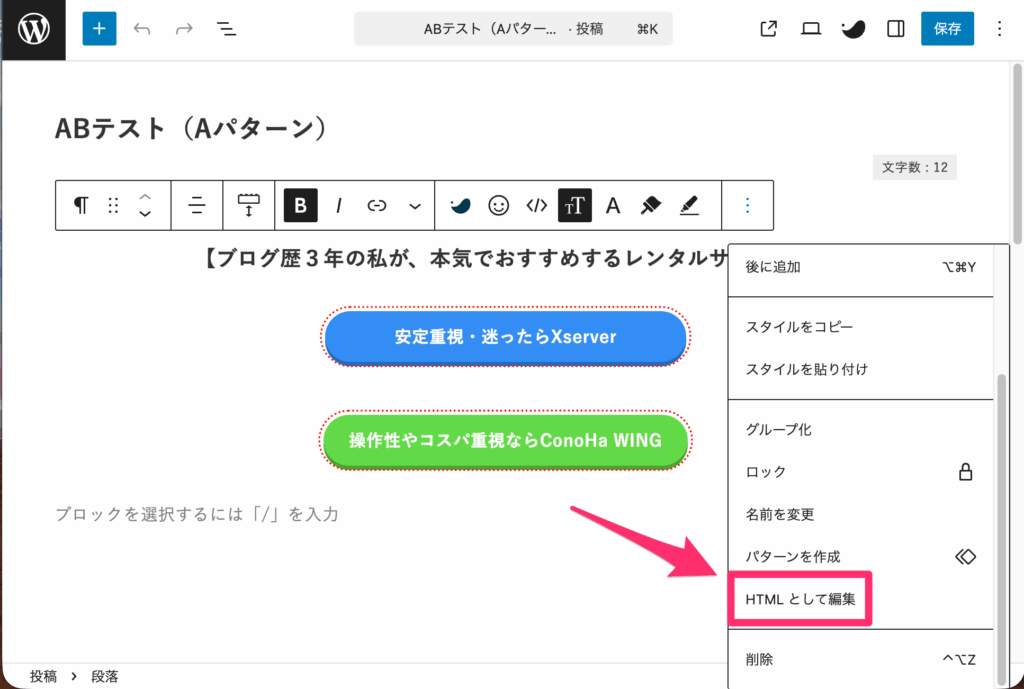The width and height of the screenshot is (1024, 689).
Task: Click the preview-in-new-tab icon
Action: coord(767,28)
